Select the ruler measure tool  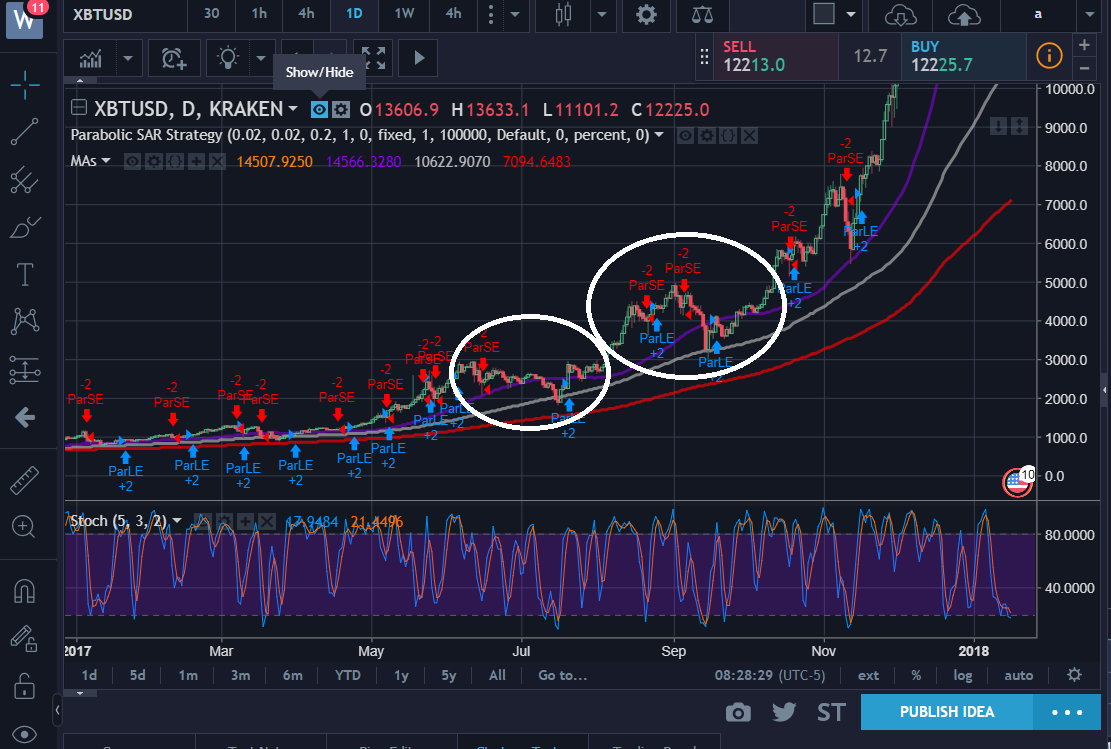click(x=25, y=480)
